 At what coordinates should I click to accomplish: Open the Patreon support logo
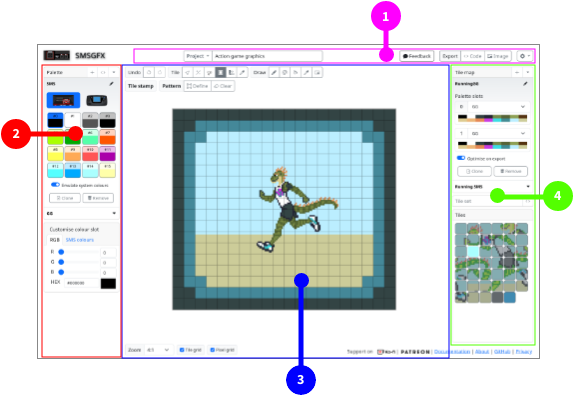point(415,352)
